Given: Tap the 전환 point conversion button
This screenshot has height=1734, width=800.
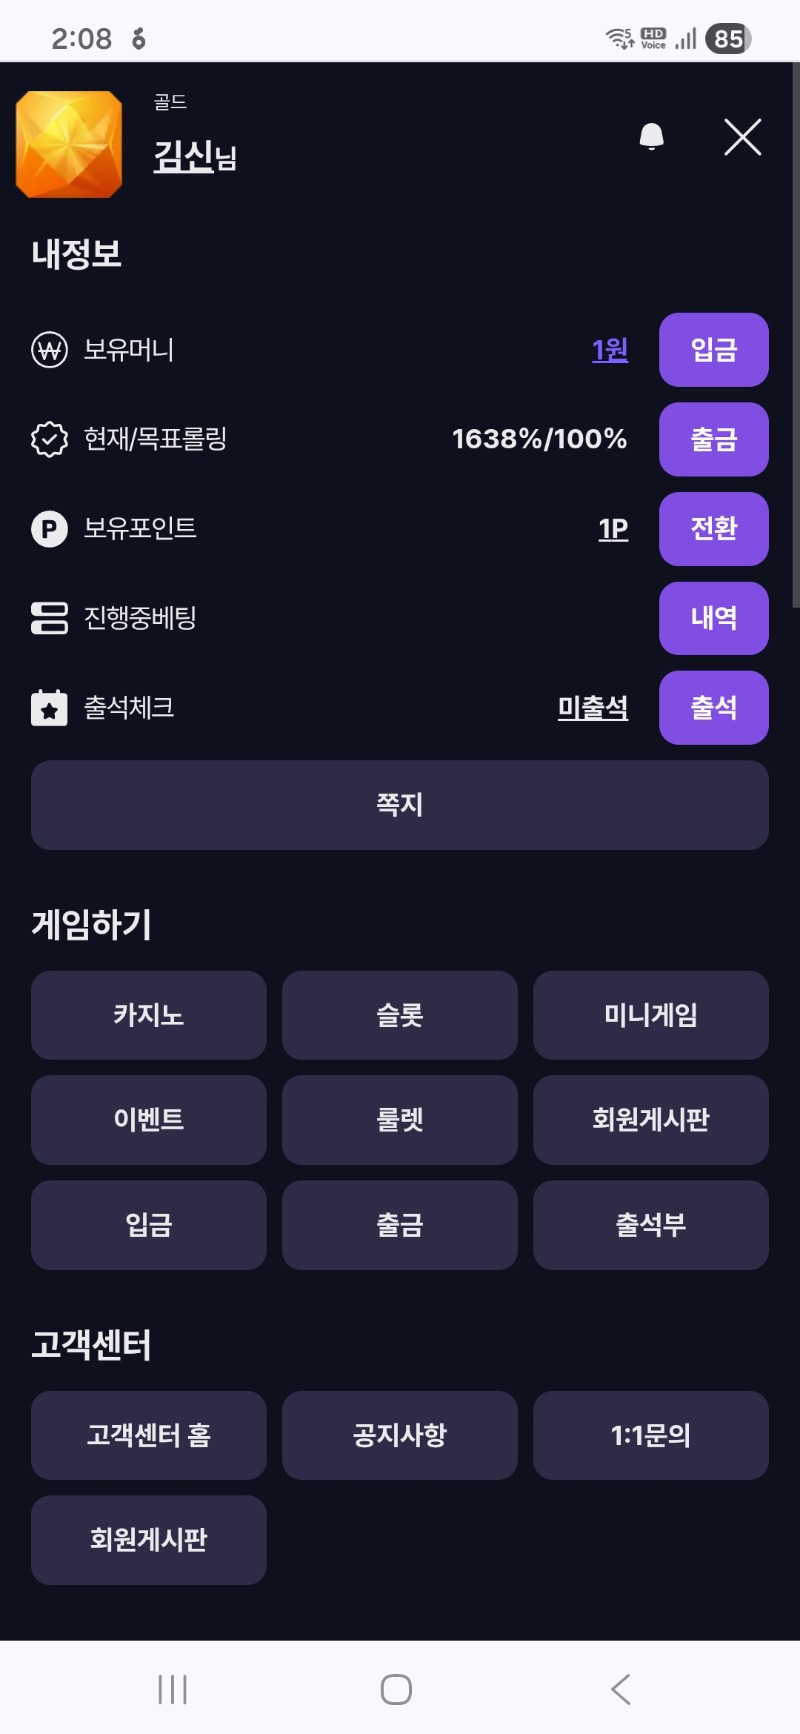Looking at the screenshot, I should [713, 528].
